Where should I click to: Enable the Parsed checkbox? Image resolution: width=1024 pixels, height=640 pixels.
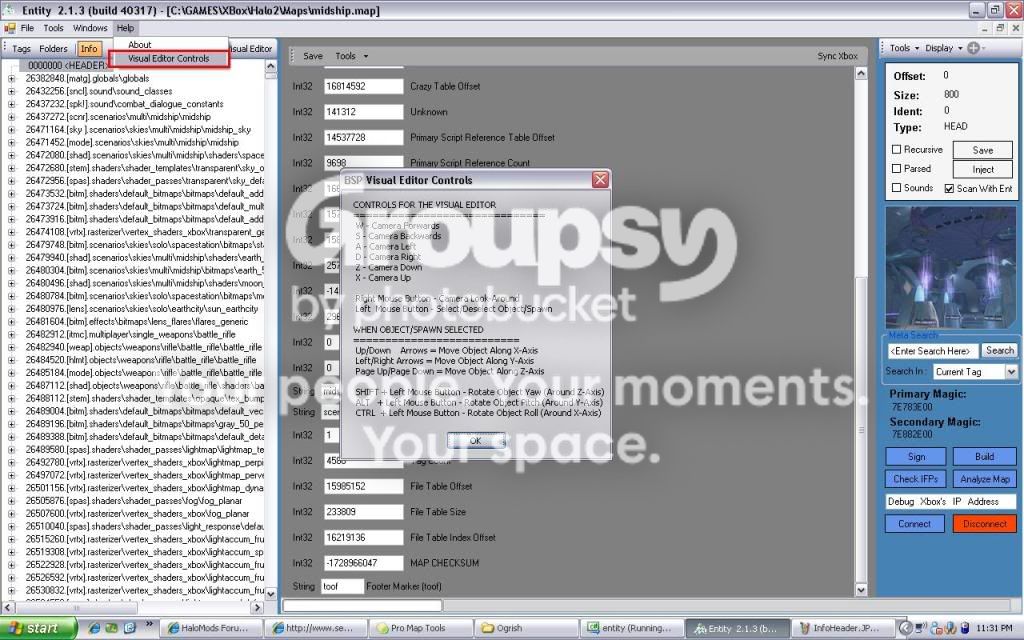(x=897, y=168)
